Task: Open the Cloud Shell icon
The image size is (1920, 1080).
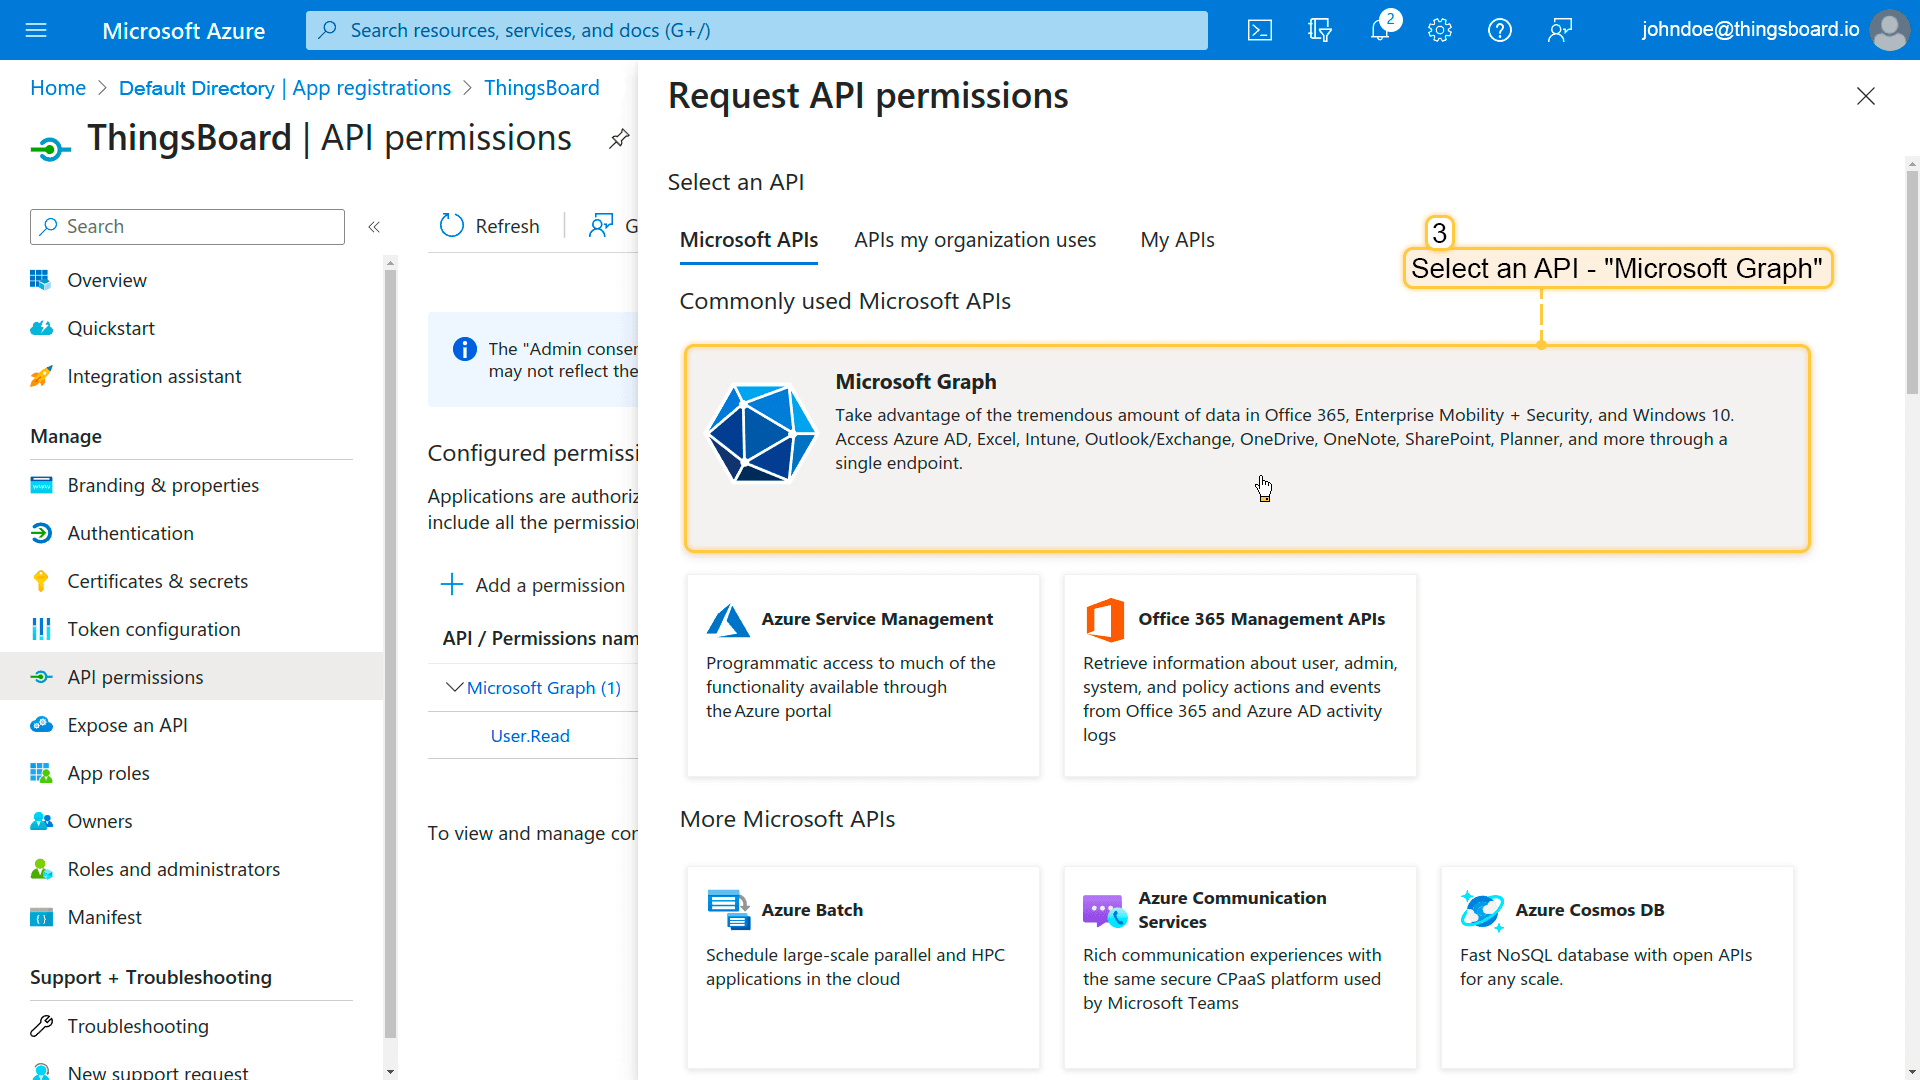Action: click(x=1260, y=30)
